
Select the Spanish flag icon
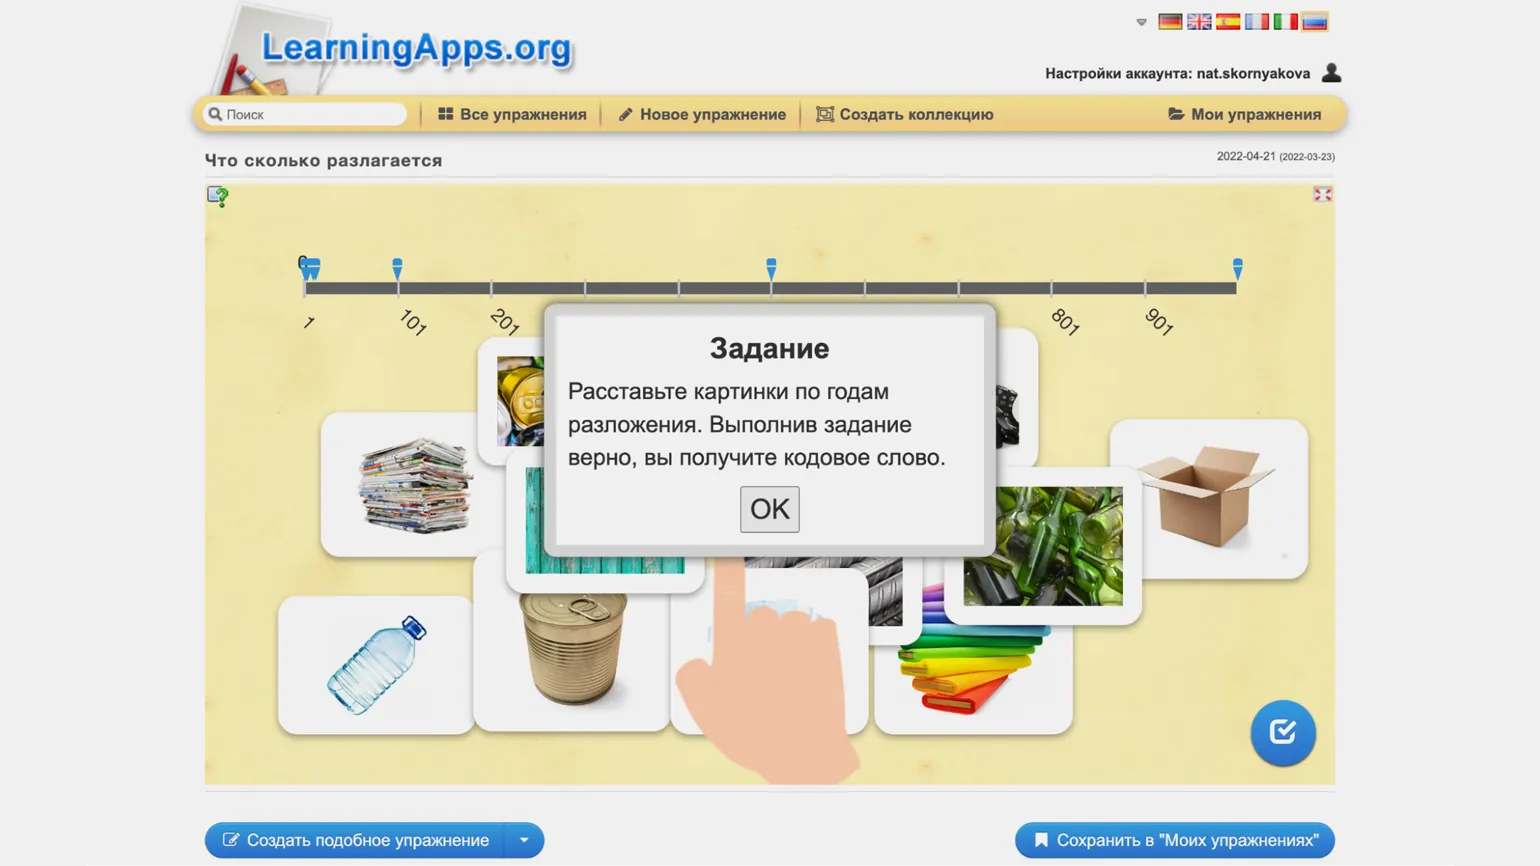[x=1227, y=22]
